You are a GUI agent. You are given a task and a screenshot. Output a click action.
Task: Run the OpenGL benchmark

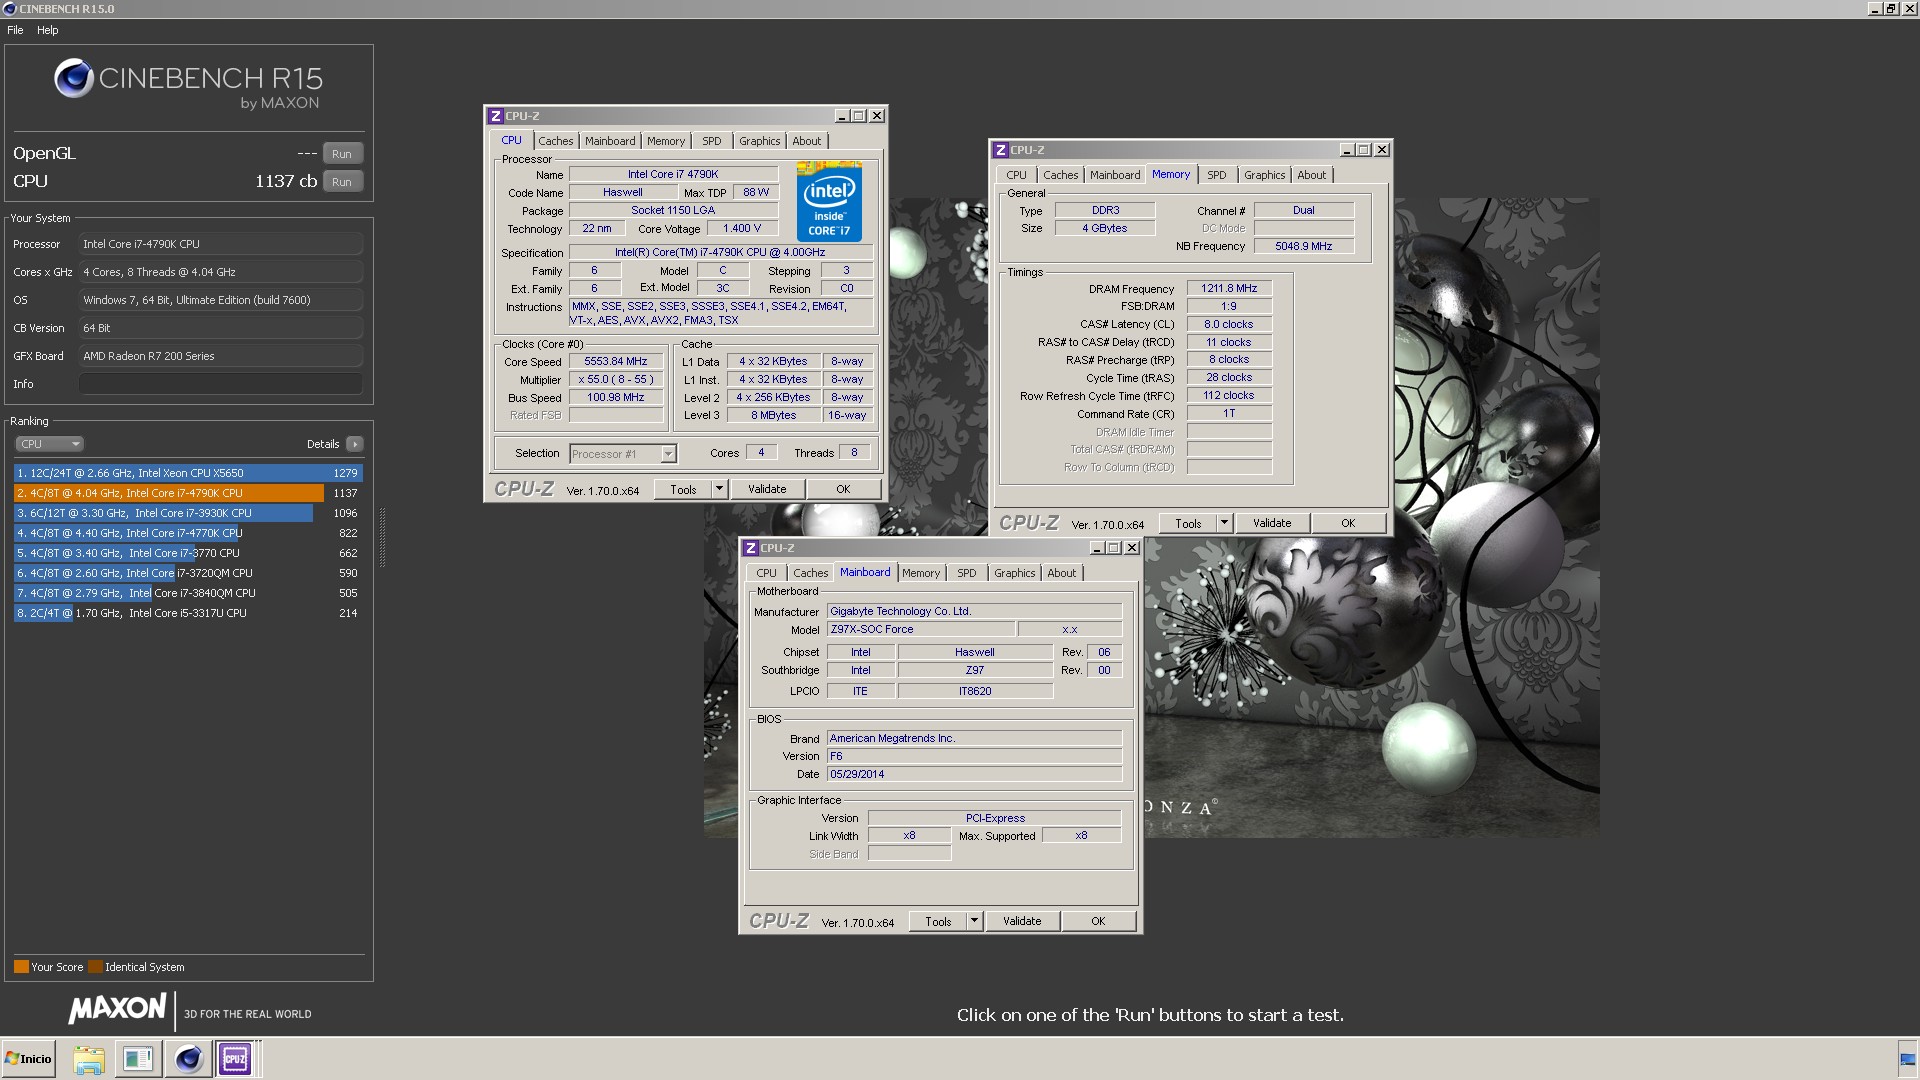pyautogui.click(x=342, y=154)
